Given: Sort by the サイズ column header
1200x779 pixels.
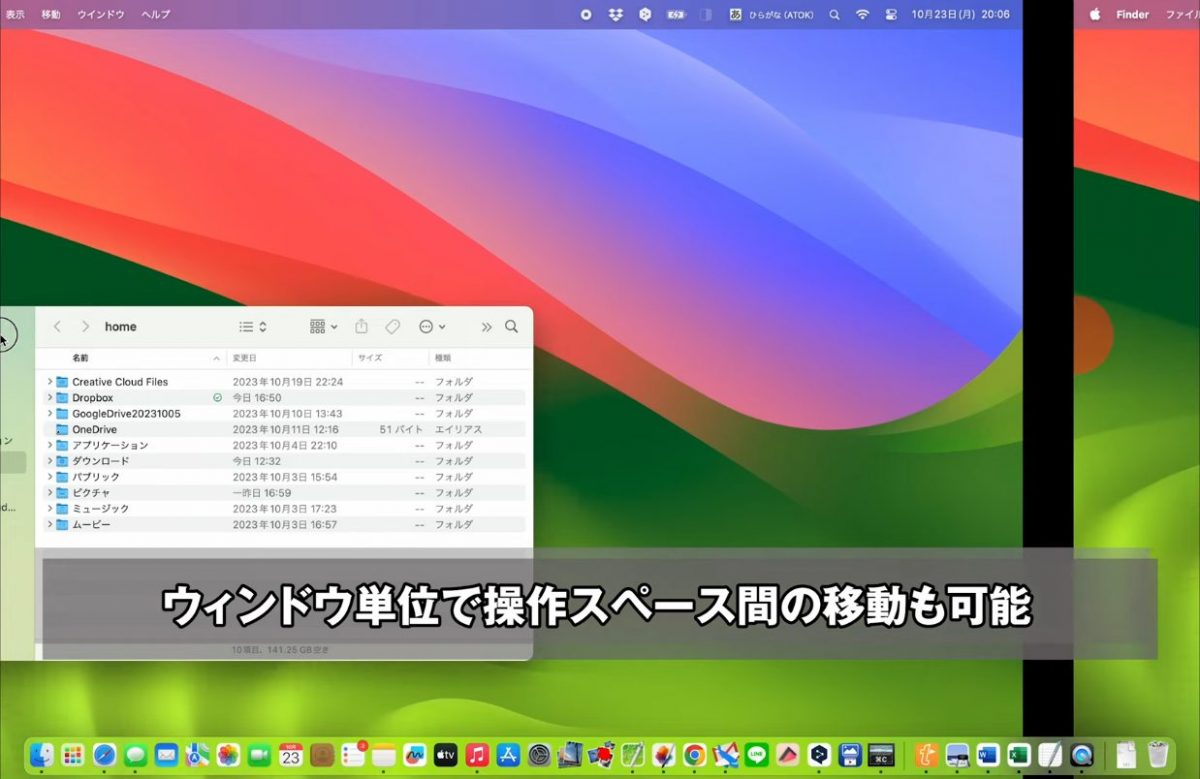Looking at the screenshot, I should coord(370,358).
